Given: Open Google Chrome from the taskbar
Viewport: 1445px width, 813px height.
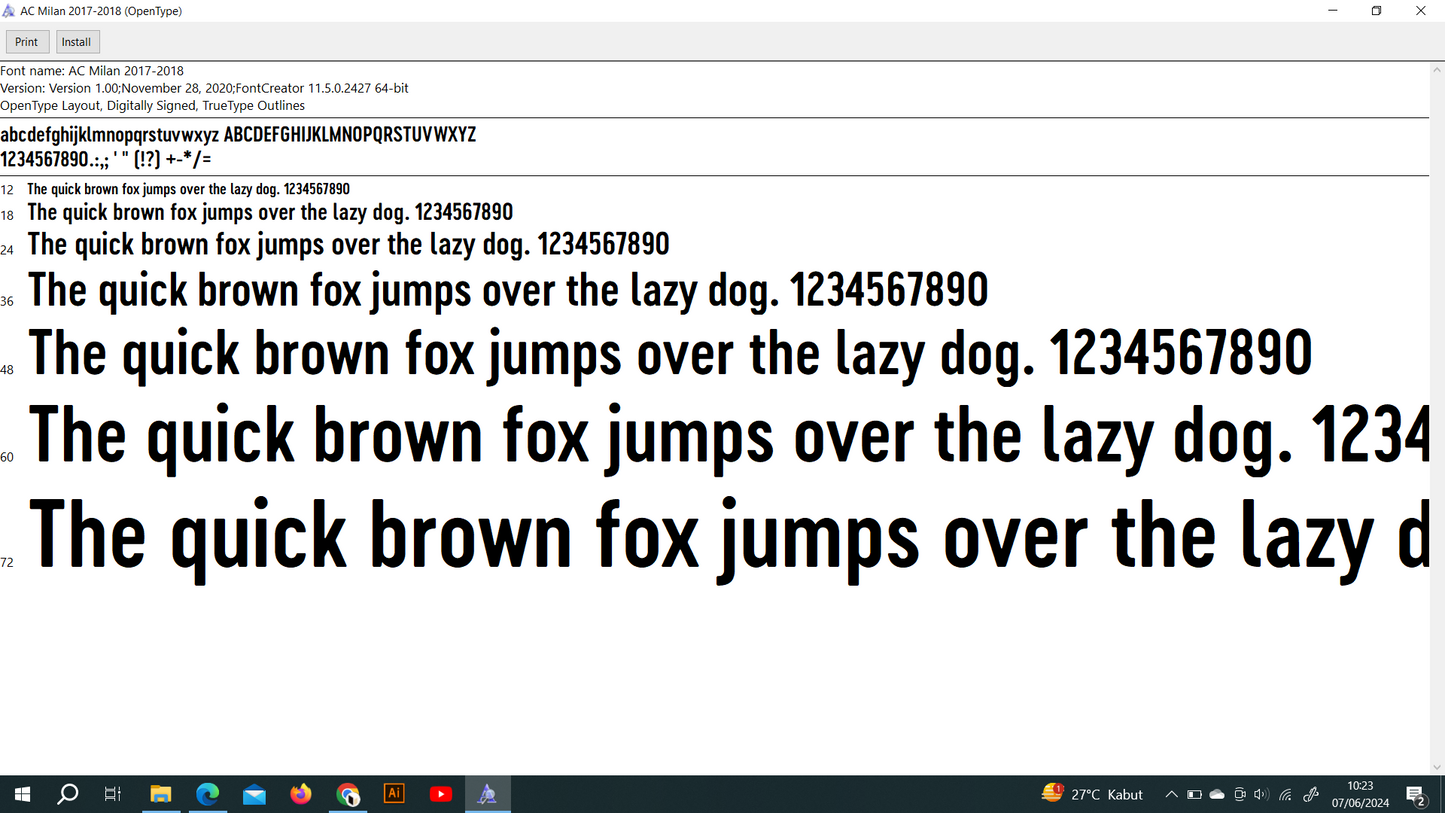Looking at the screenshot, I should coord(347,794).
